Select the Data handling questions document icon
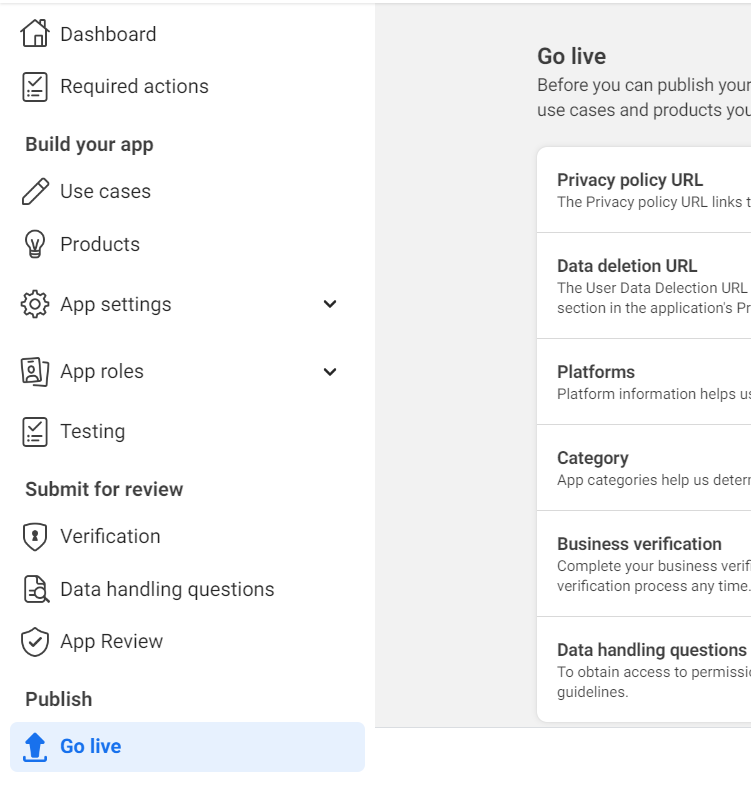 tap(34, 589)
